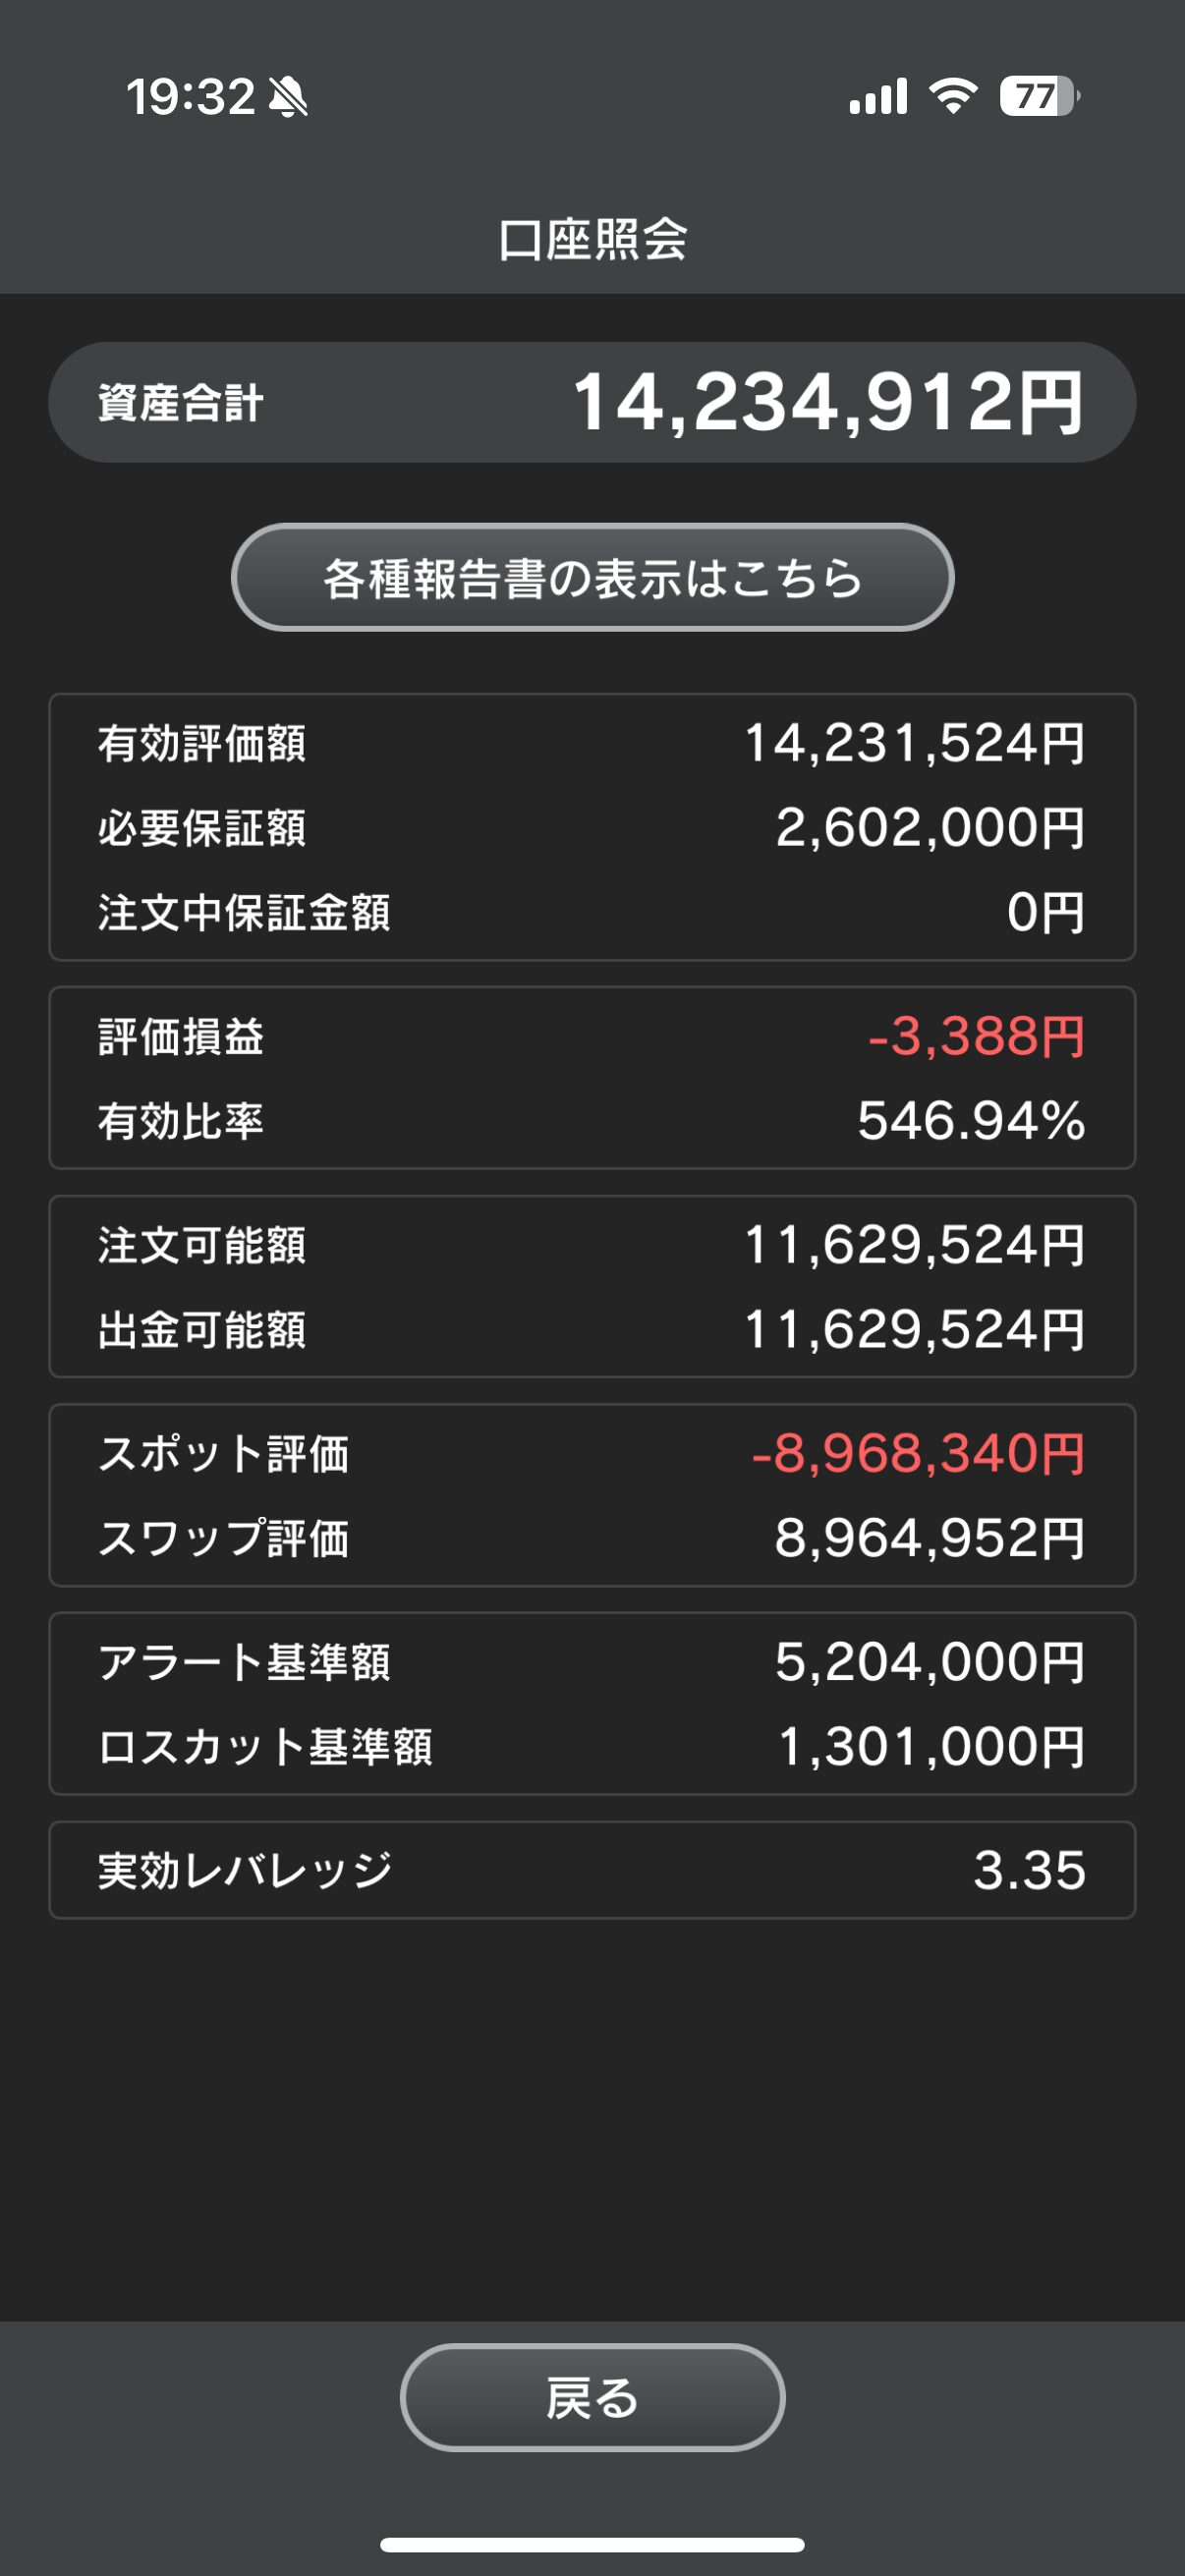Tap the 評価損益 value -3,388円
Image resolution: width=1185 pixels, height=2576 pixels.
(x=976, y=1036)
